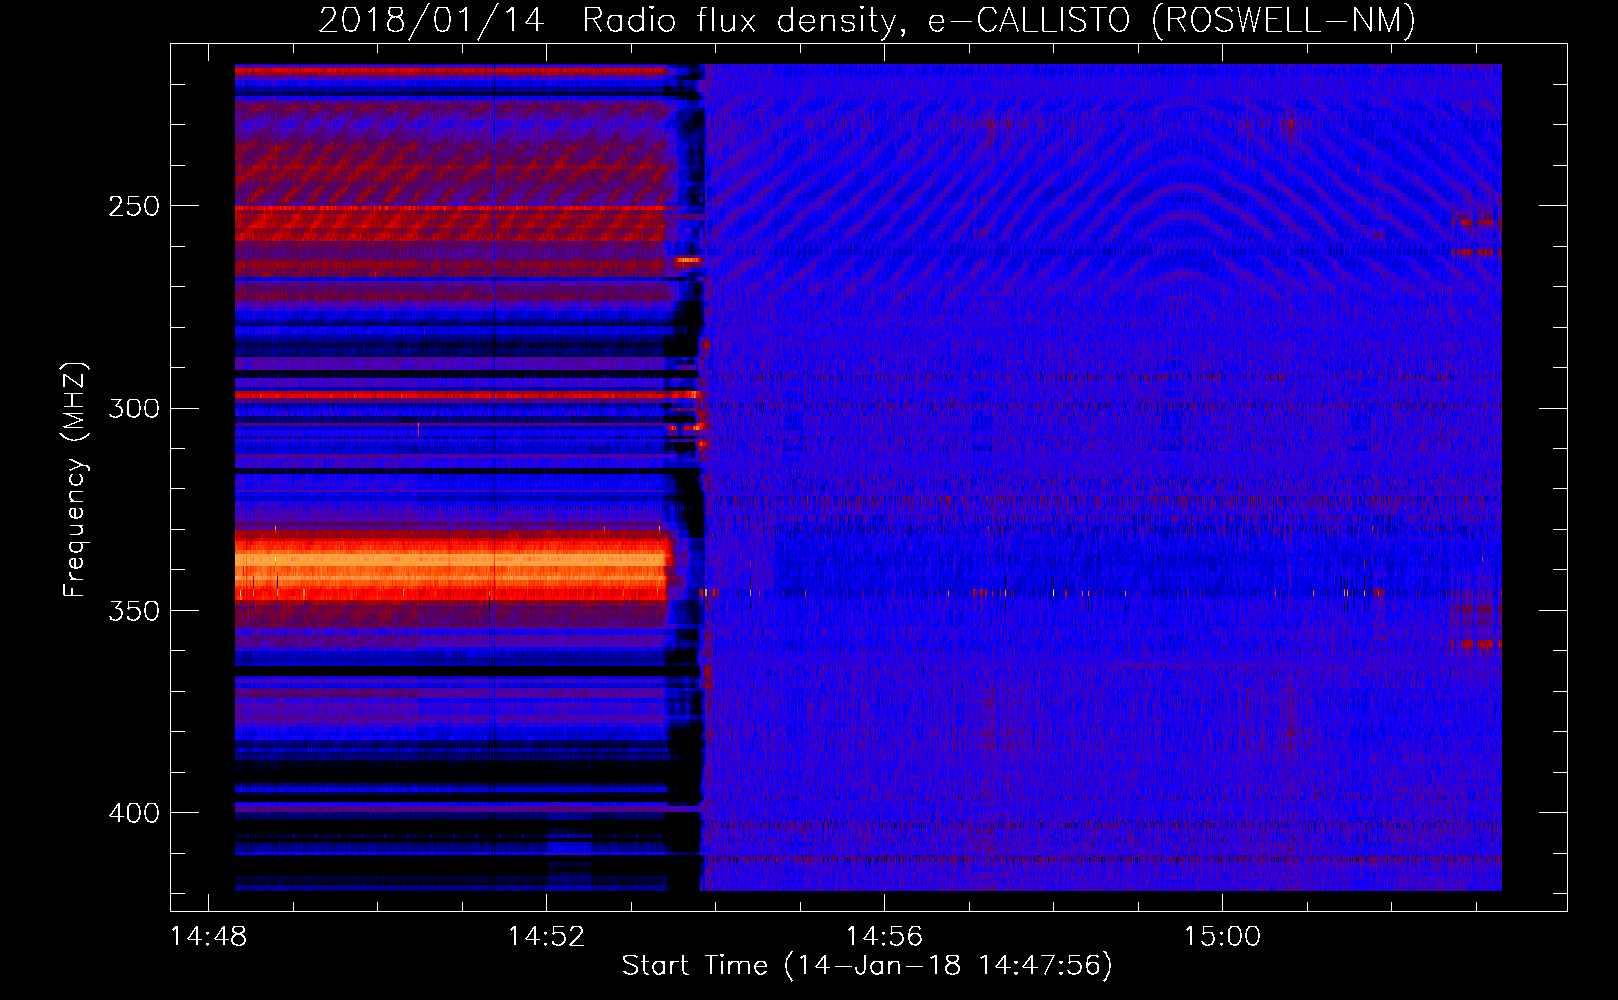
Task: Click the 350 frequency tick label
Action: [134, 611]
